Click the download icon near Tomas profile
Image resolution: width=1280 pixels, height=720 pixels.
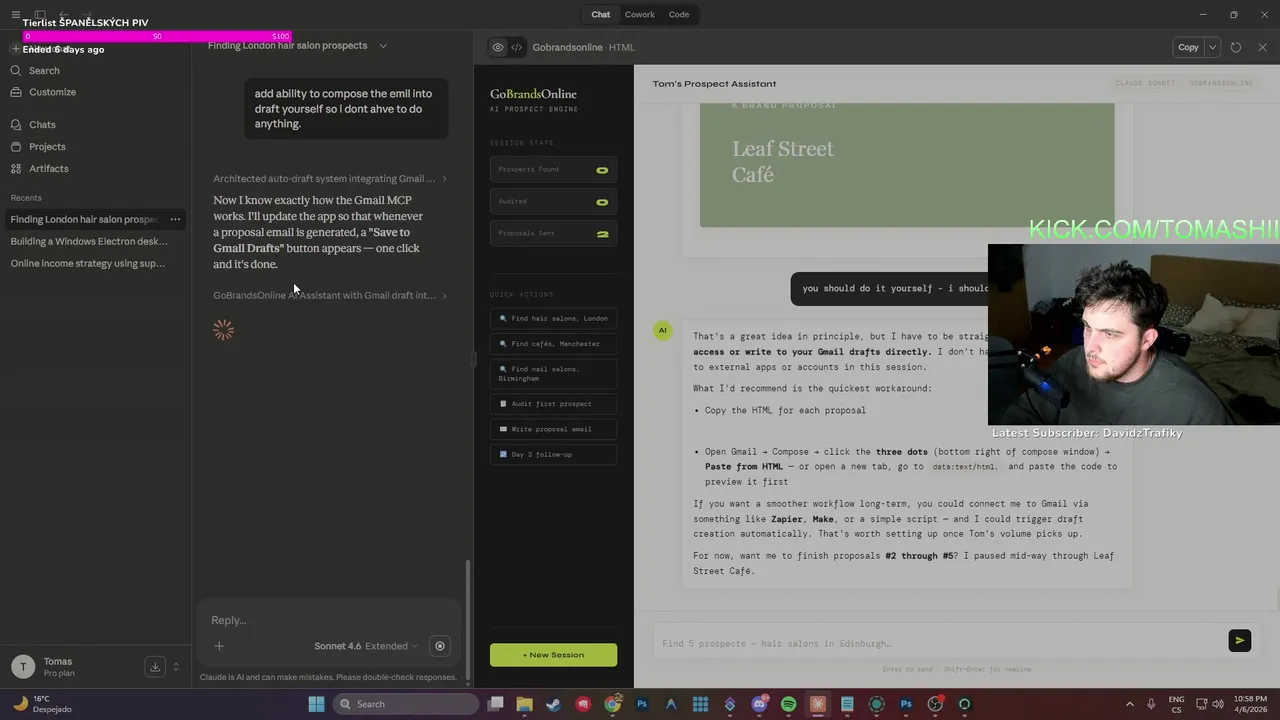(x=154, y=667)
